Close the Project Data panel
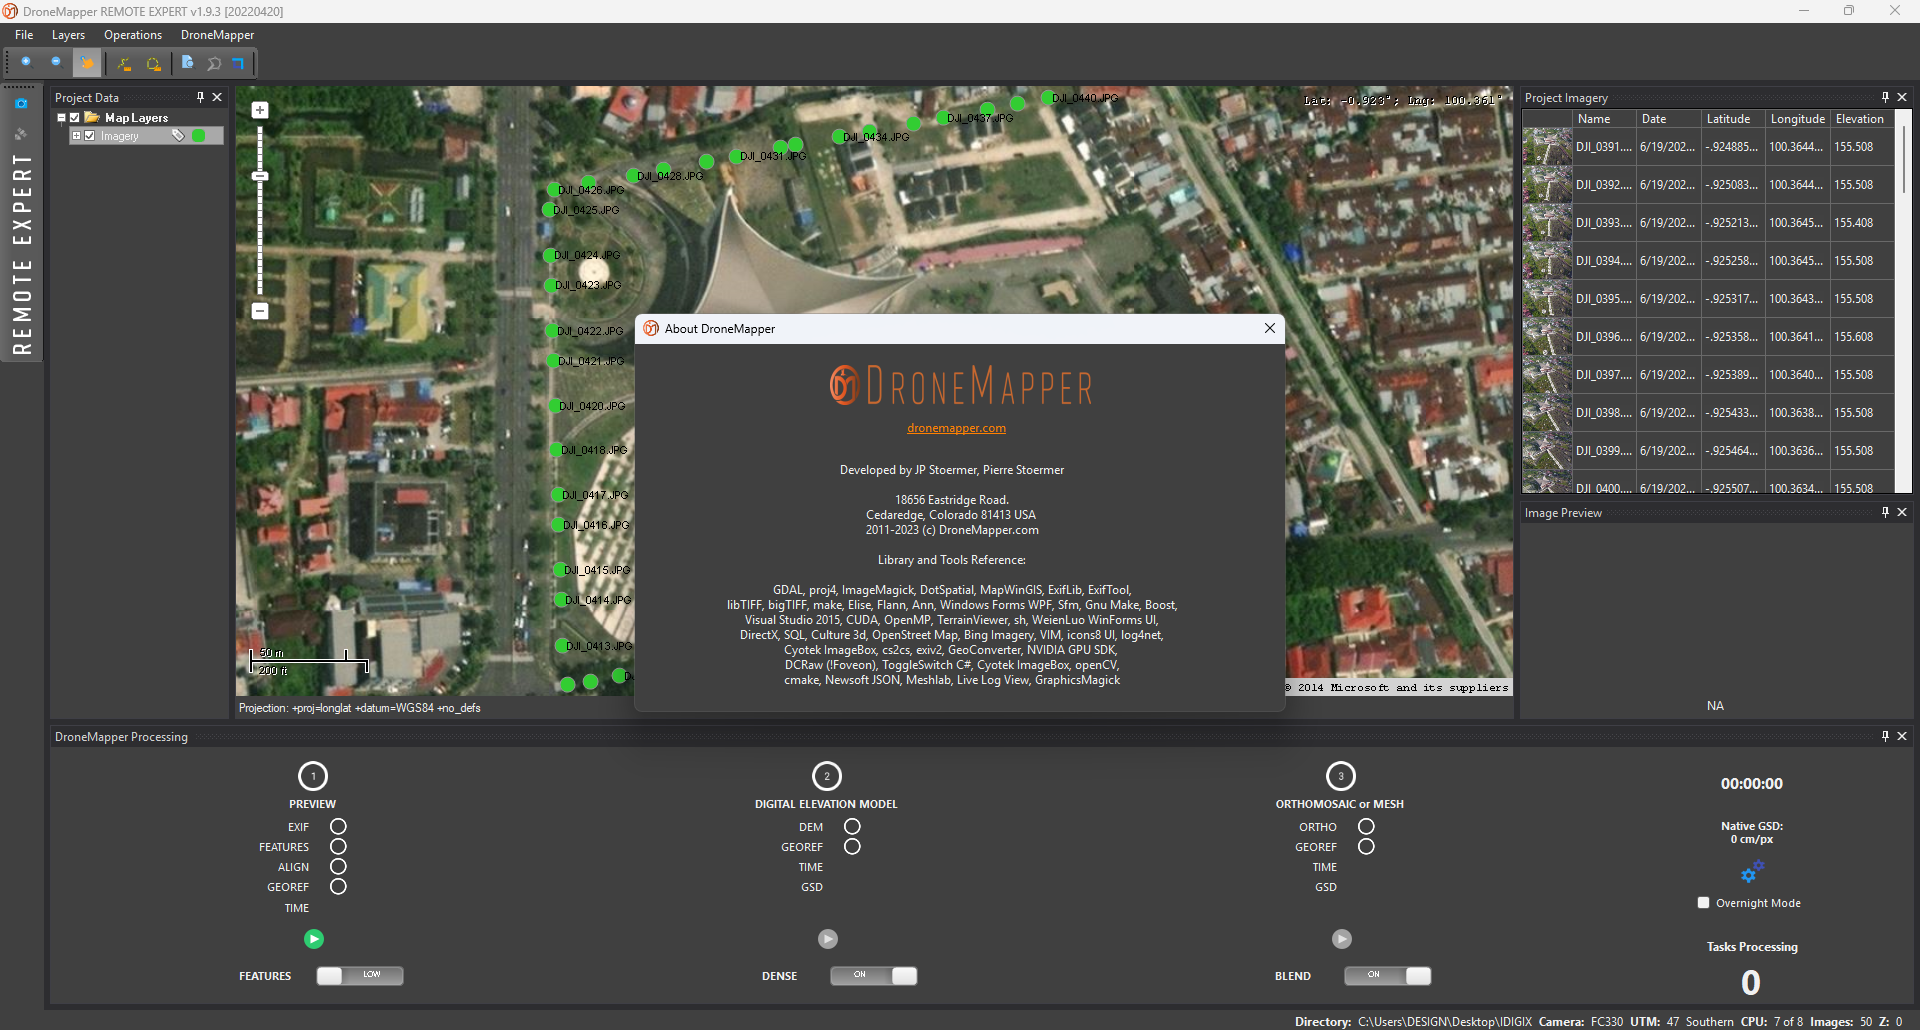Image resolution: width=1920 pixels, height=1030 pixels. click(217, 97)
